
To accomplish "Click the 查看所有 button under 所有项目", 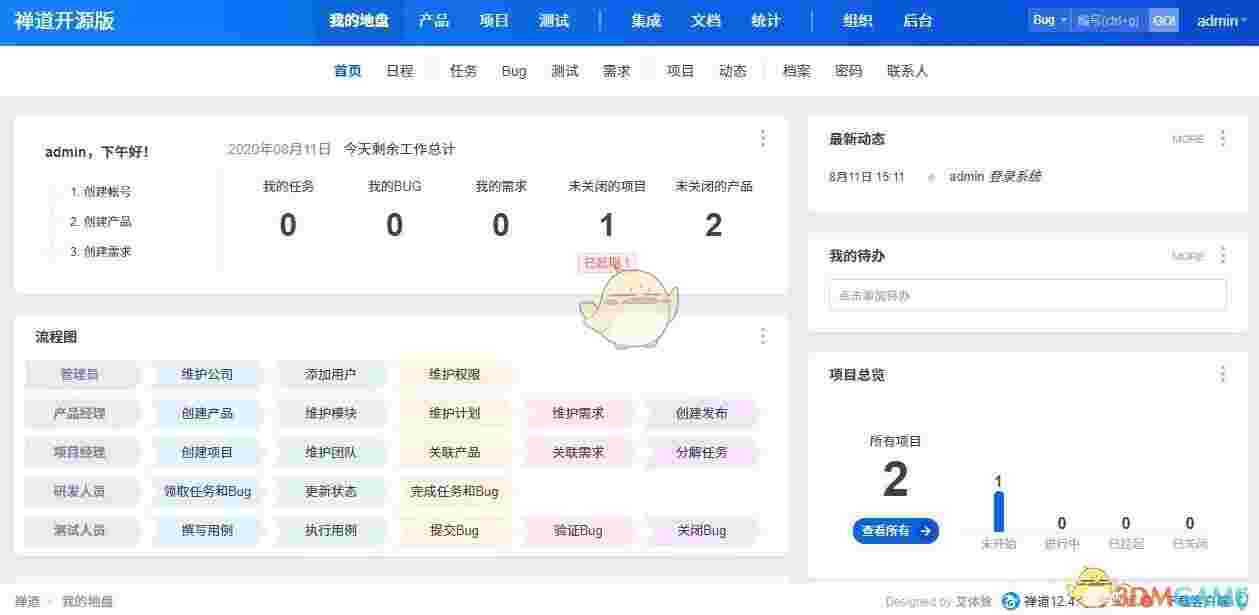I will coord(895,531).
